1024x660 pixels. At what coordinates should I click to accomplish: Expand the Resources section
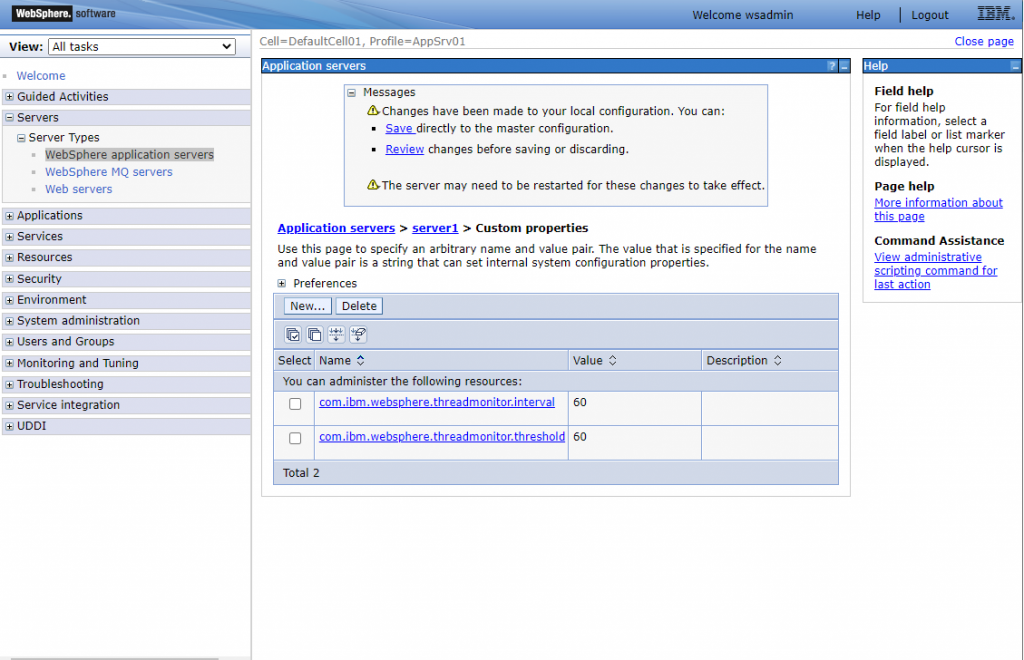(x=9, y=257)
